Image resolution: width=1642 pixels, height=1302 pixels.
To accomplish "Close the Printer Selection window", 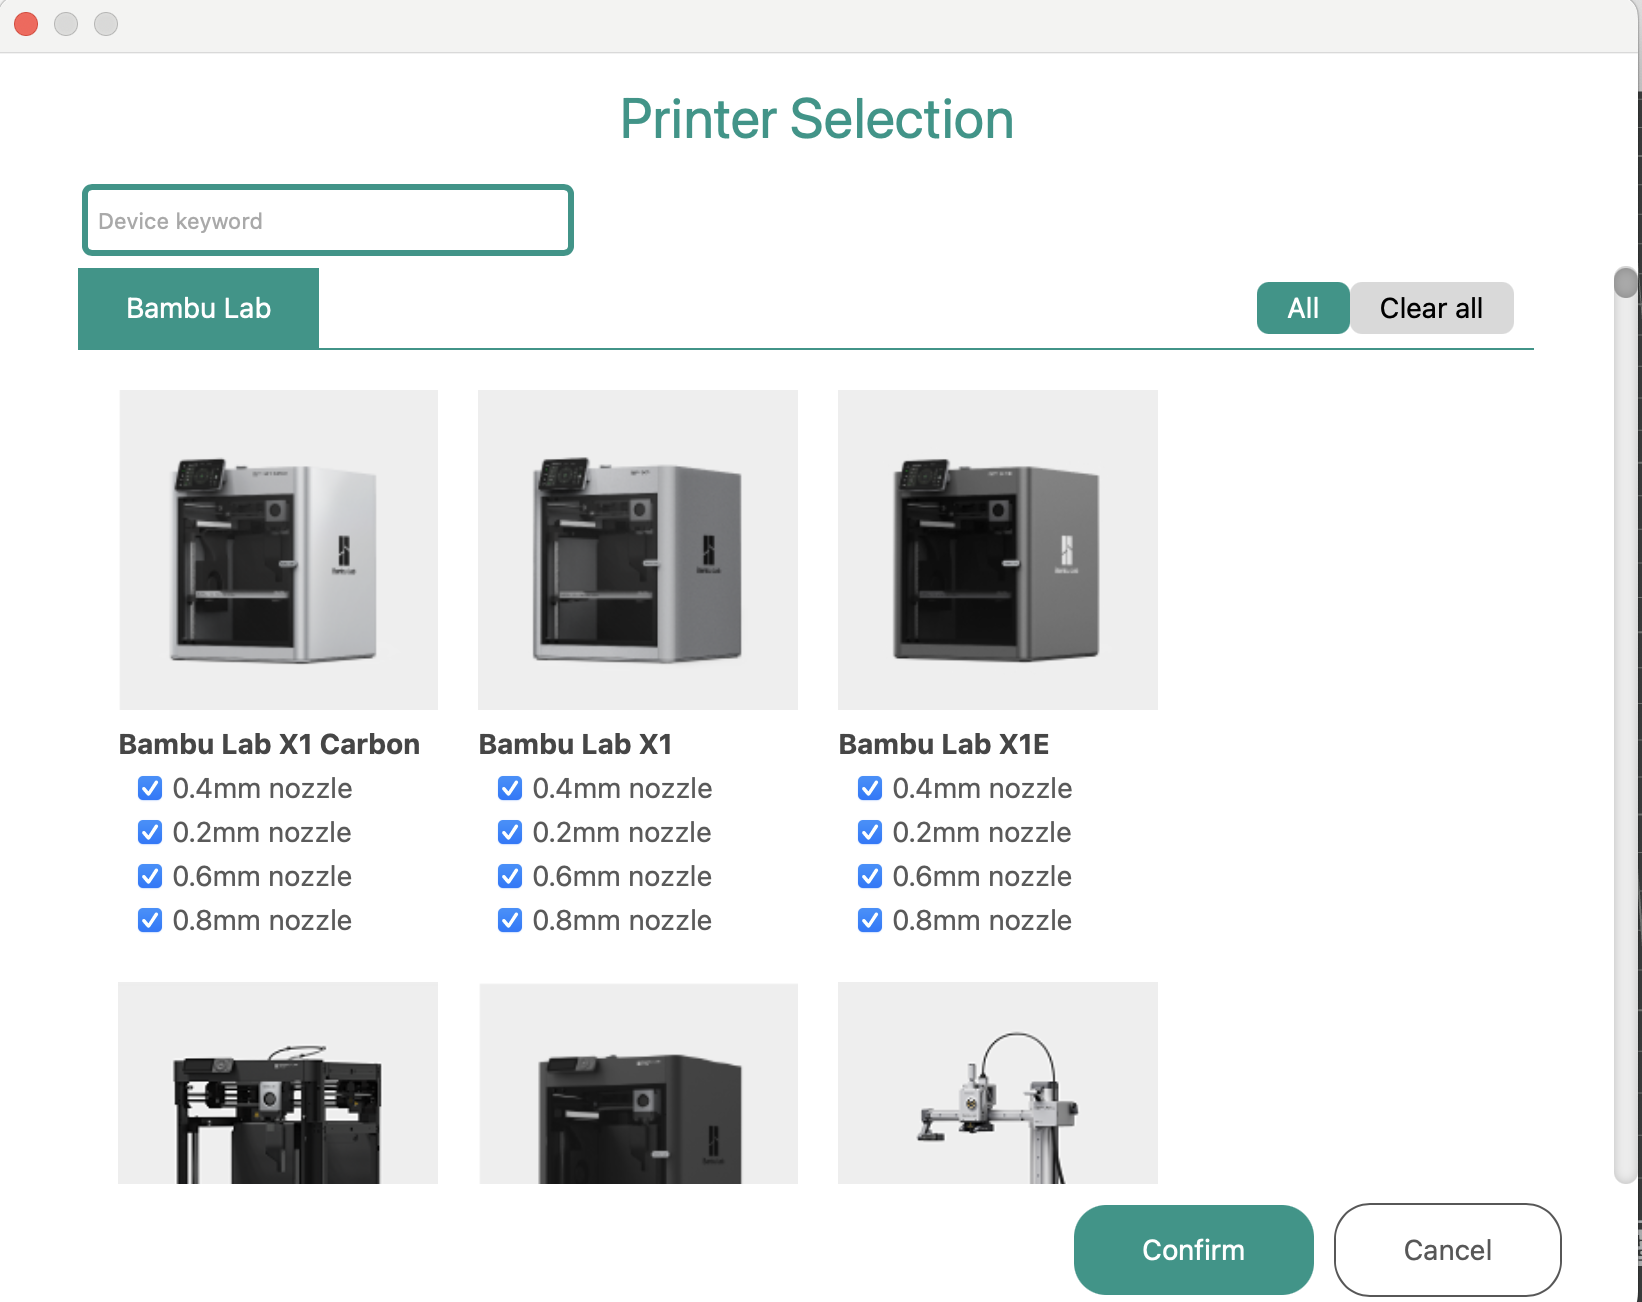I will click(26, 23).
